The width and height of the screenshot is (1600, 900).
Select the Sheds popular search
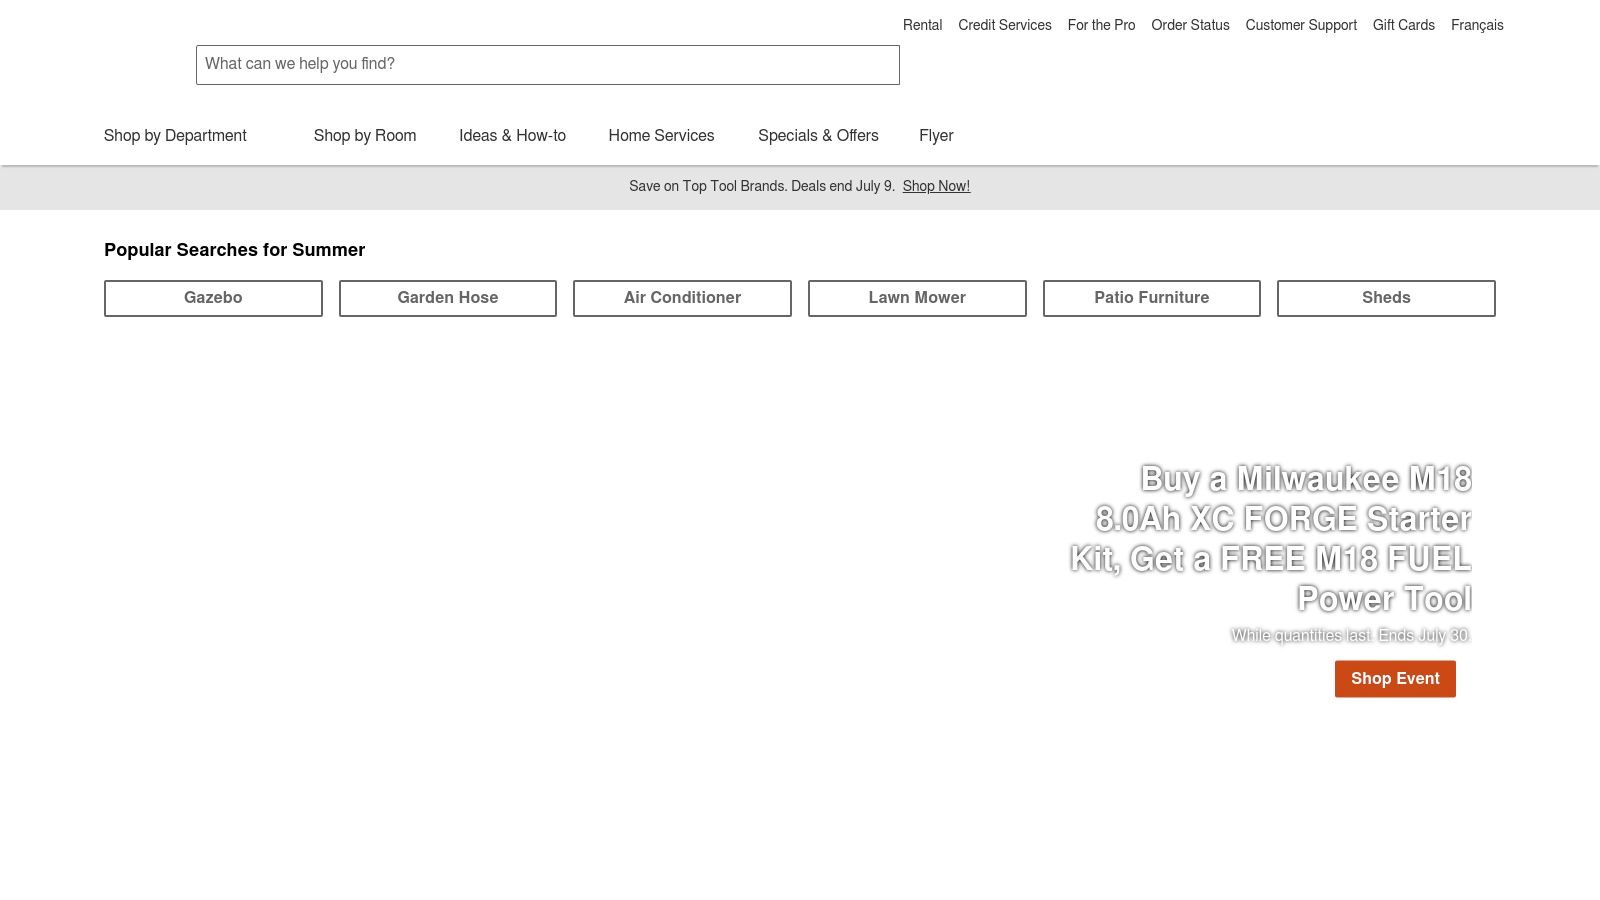pos(1386,298)
